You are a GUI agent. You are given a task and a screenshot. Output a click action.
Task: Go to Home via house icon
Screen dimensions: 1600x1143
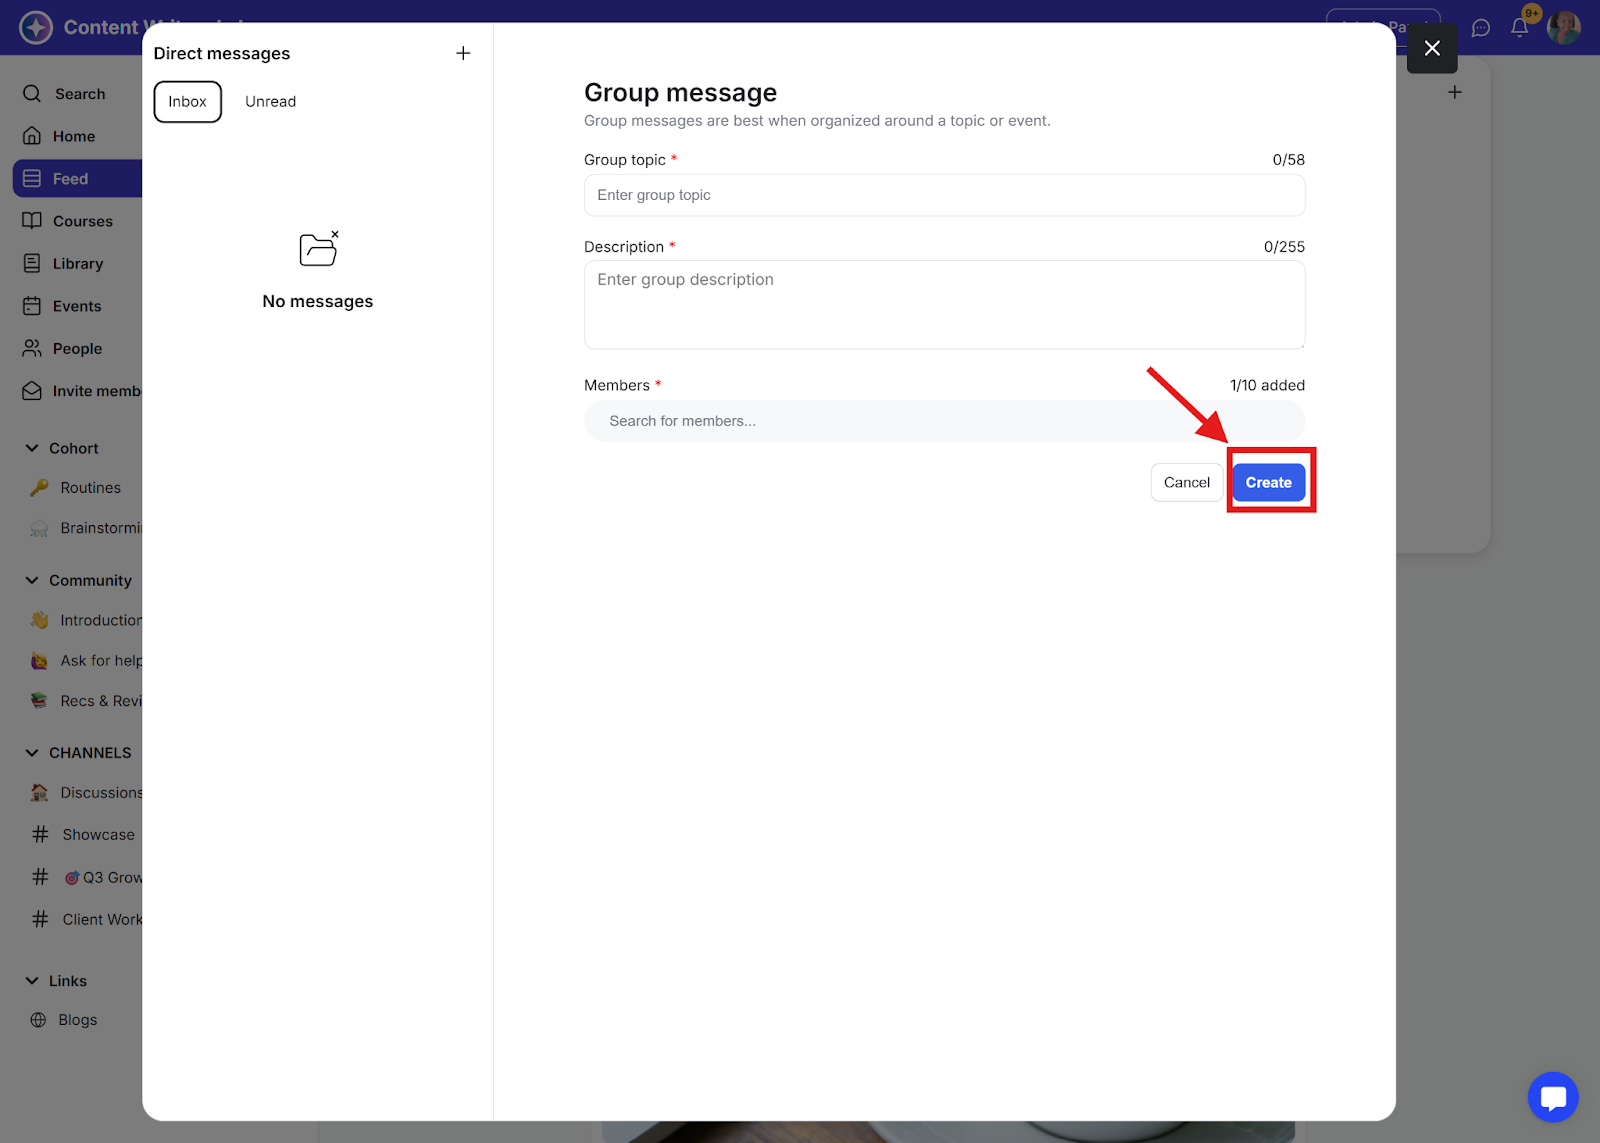pyautogui.click(x=32, y=136)
